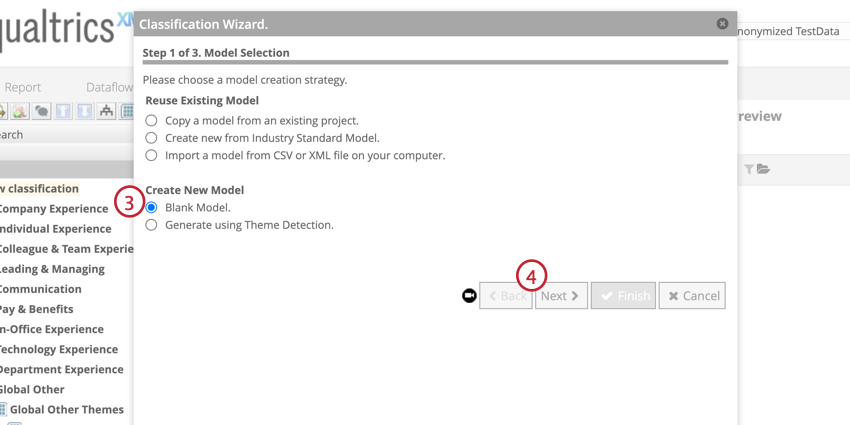
Task: Cancel the Classification Wizard
Action: point(692,295)
